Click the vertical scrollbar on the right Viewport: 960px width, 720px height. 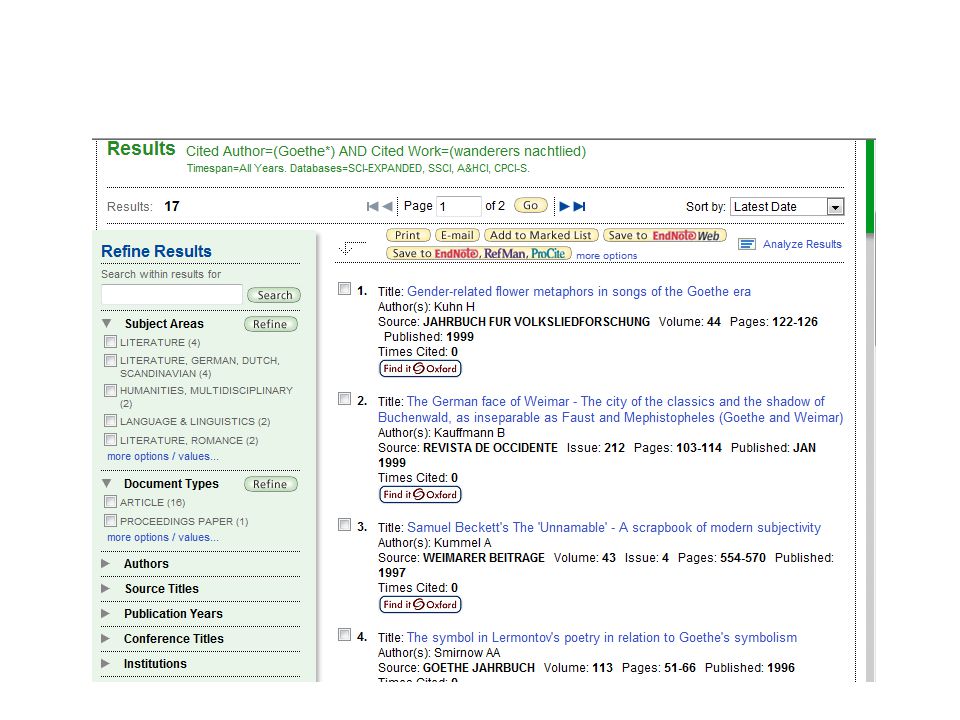click(x=870, y=410)
